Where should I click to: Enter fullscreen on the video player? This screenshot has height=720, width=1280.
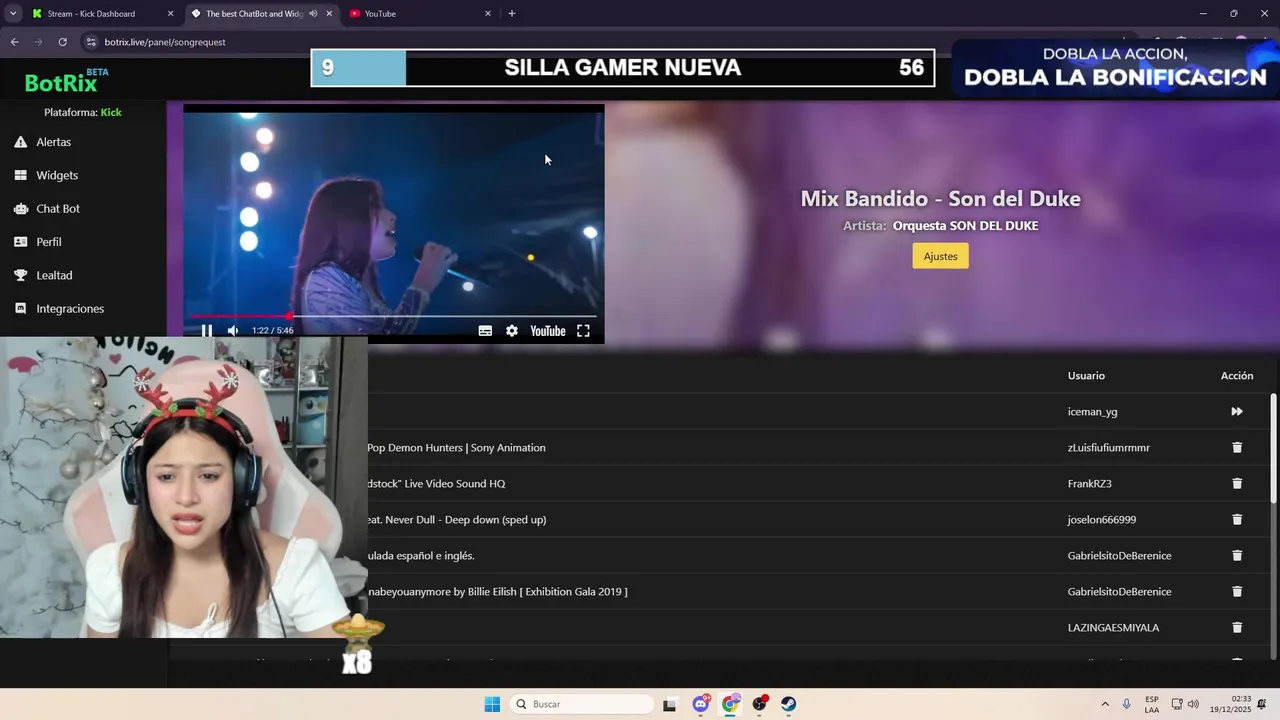coord(583,331)
